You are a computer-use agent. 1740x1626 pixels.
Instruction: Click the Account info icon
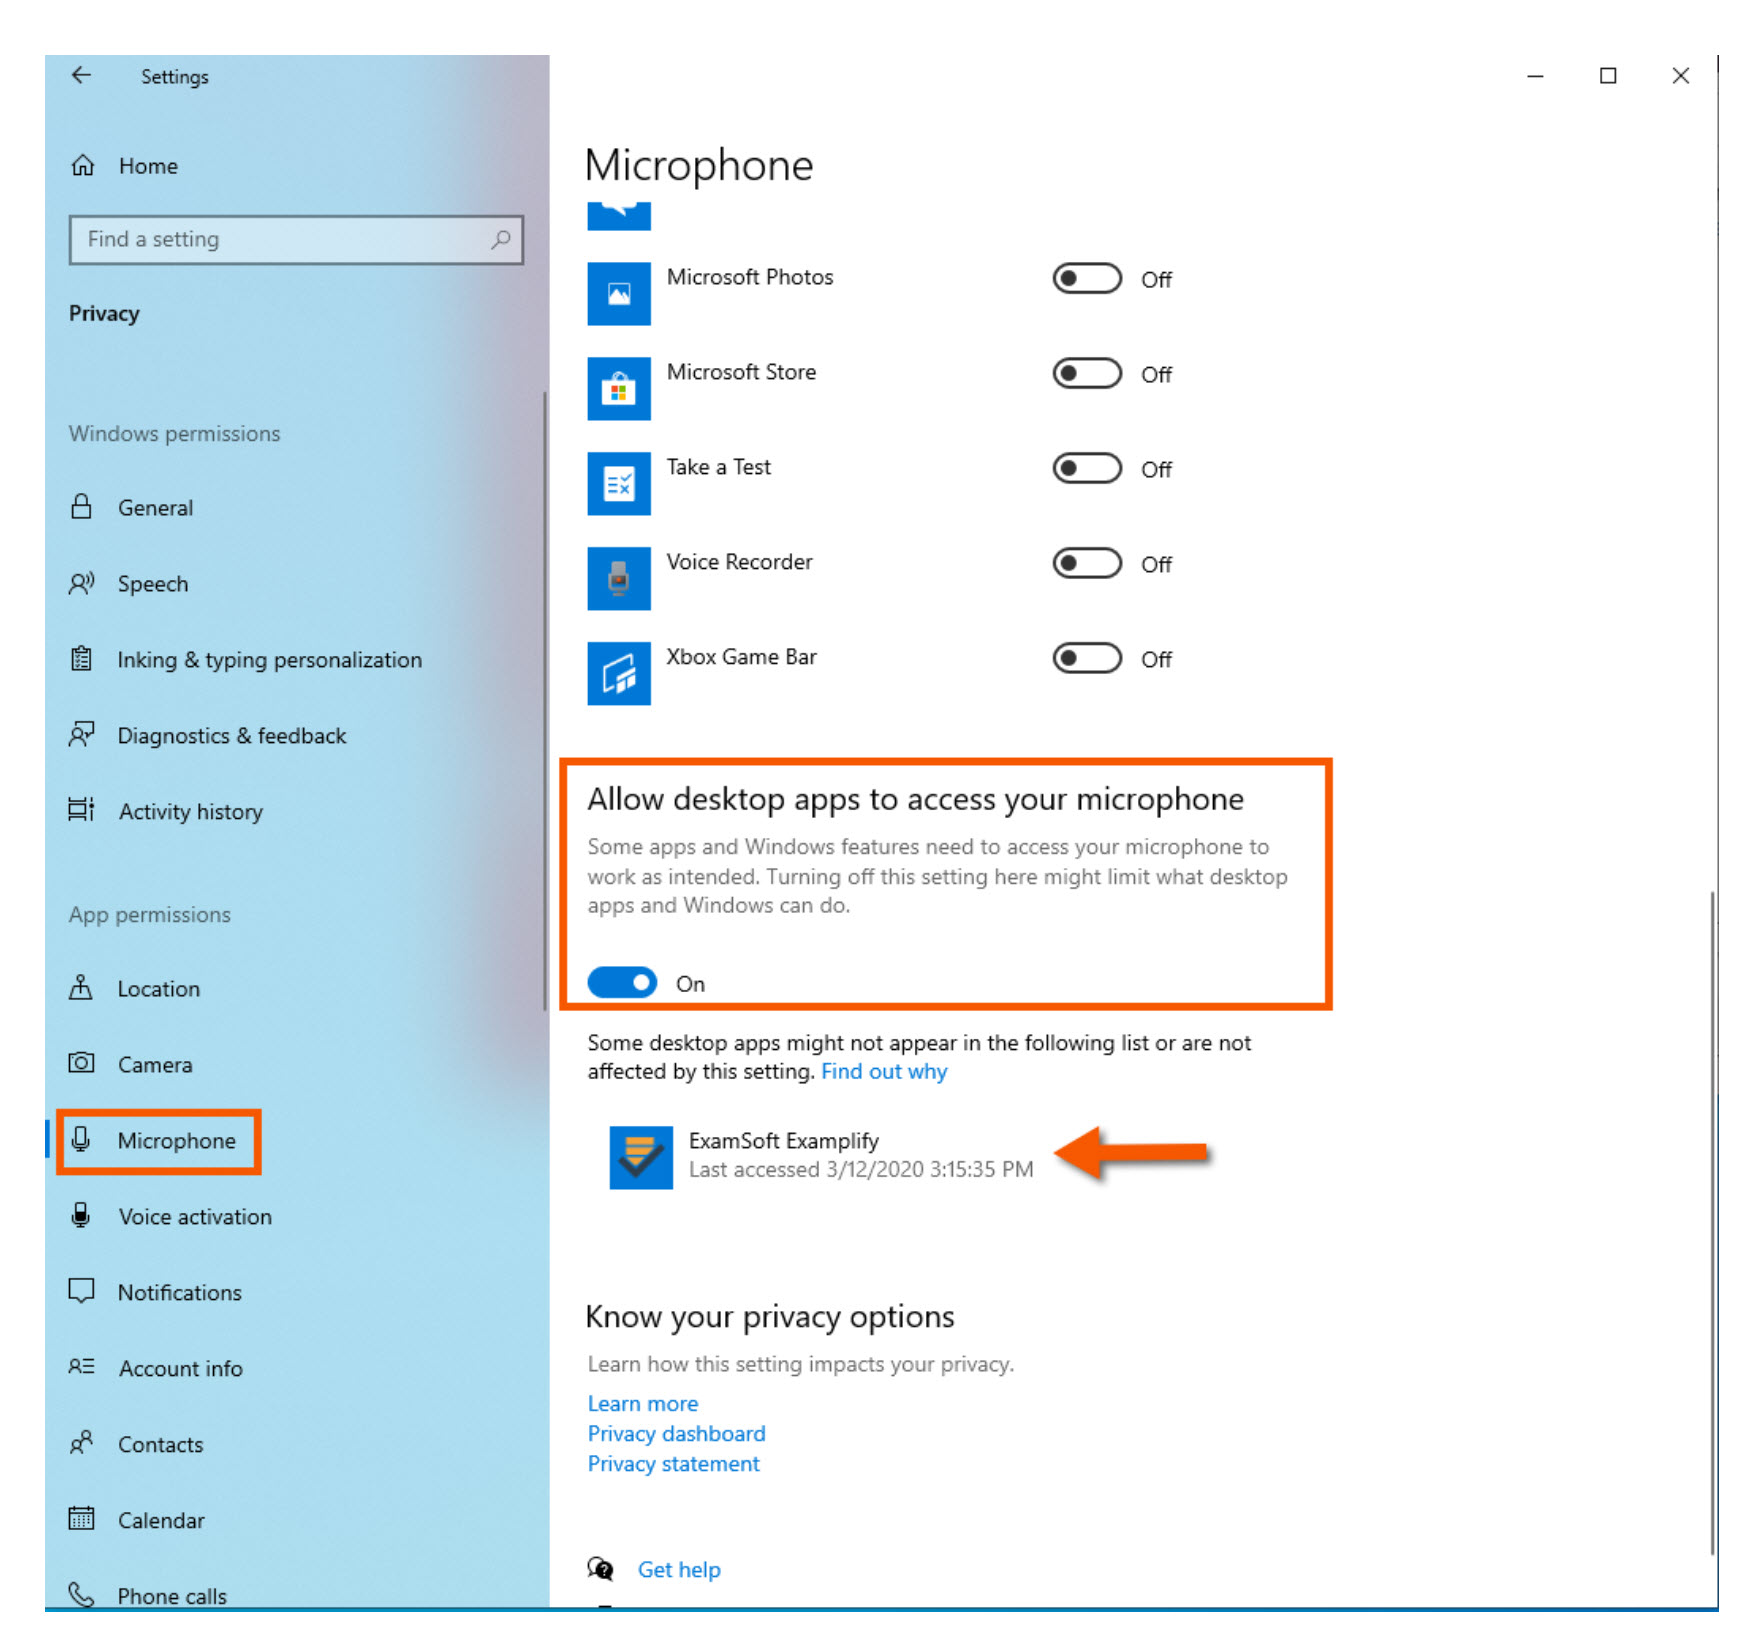pyautogui.click(x=81, y=1367)
